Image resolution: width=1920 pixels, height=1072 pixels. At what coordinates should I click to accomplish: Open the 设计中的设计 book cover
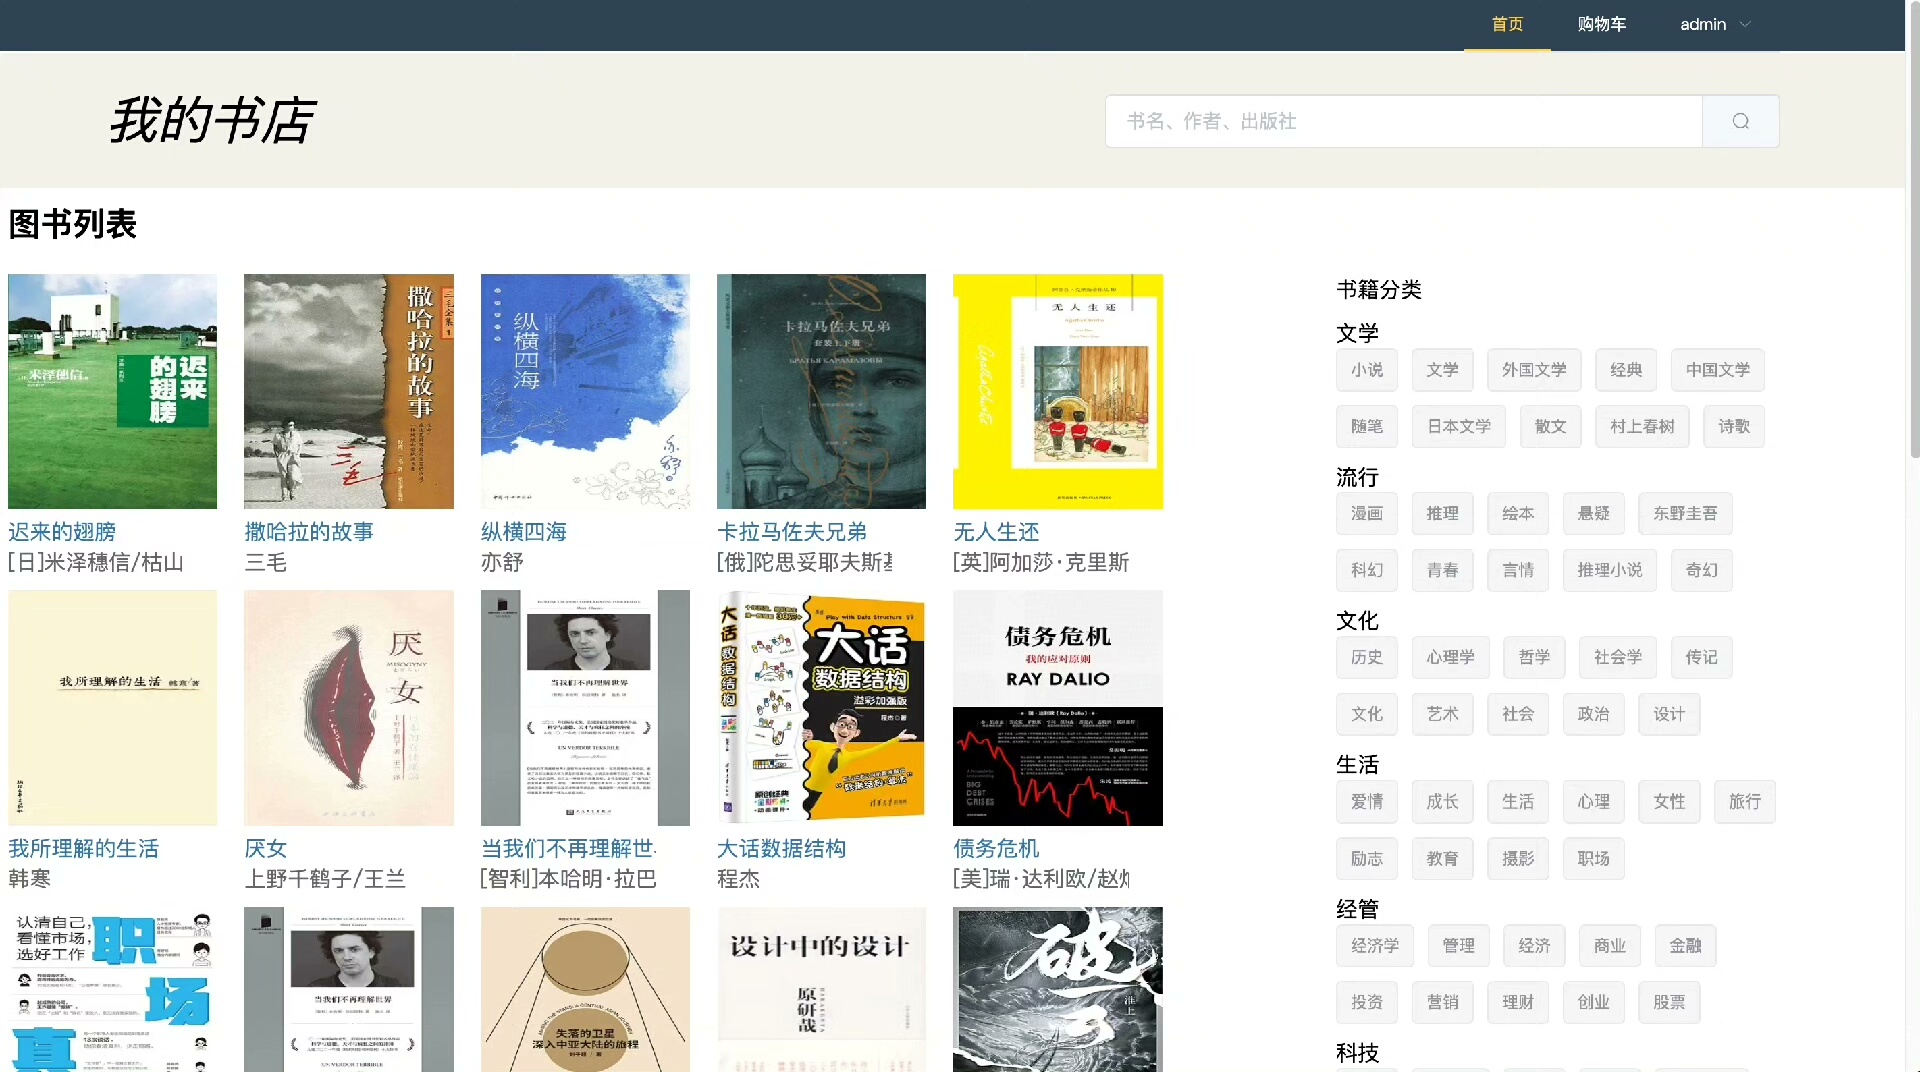click(821, 989)
